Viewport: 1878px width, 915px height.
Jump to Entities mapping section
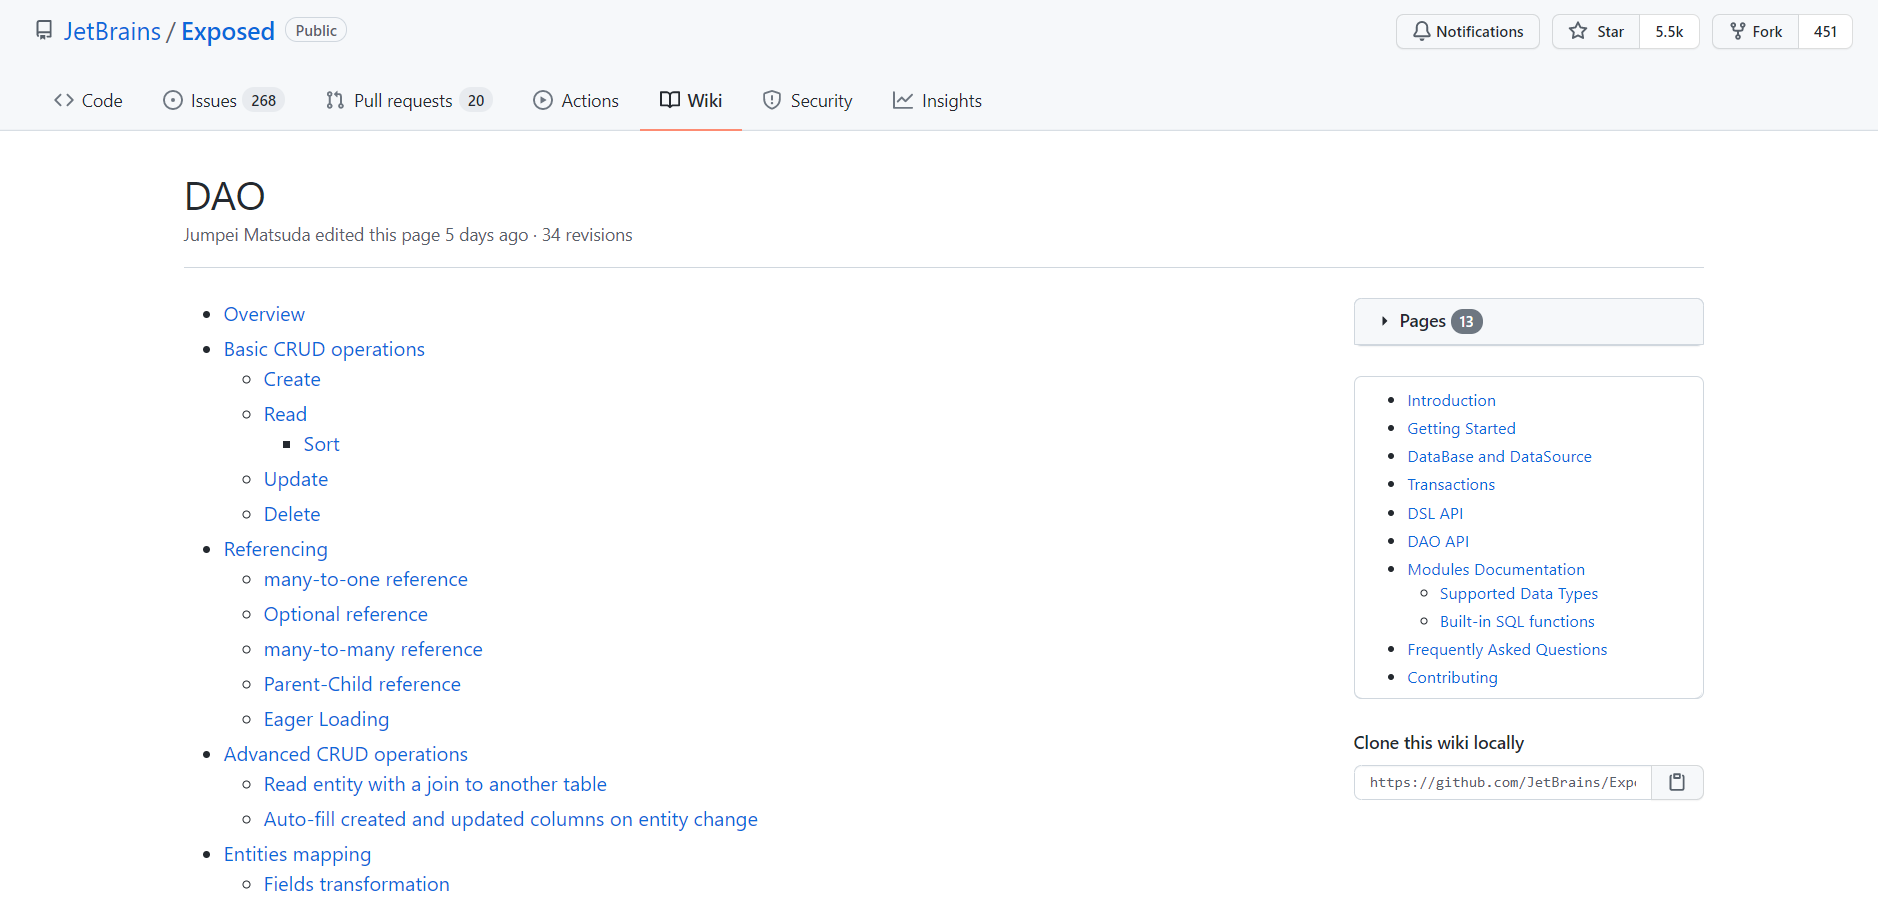[x=297, y=854]
